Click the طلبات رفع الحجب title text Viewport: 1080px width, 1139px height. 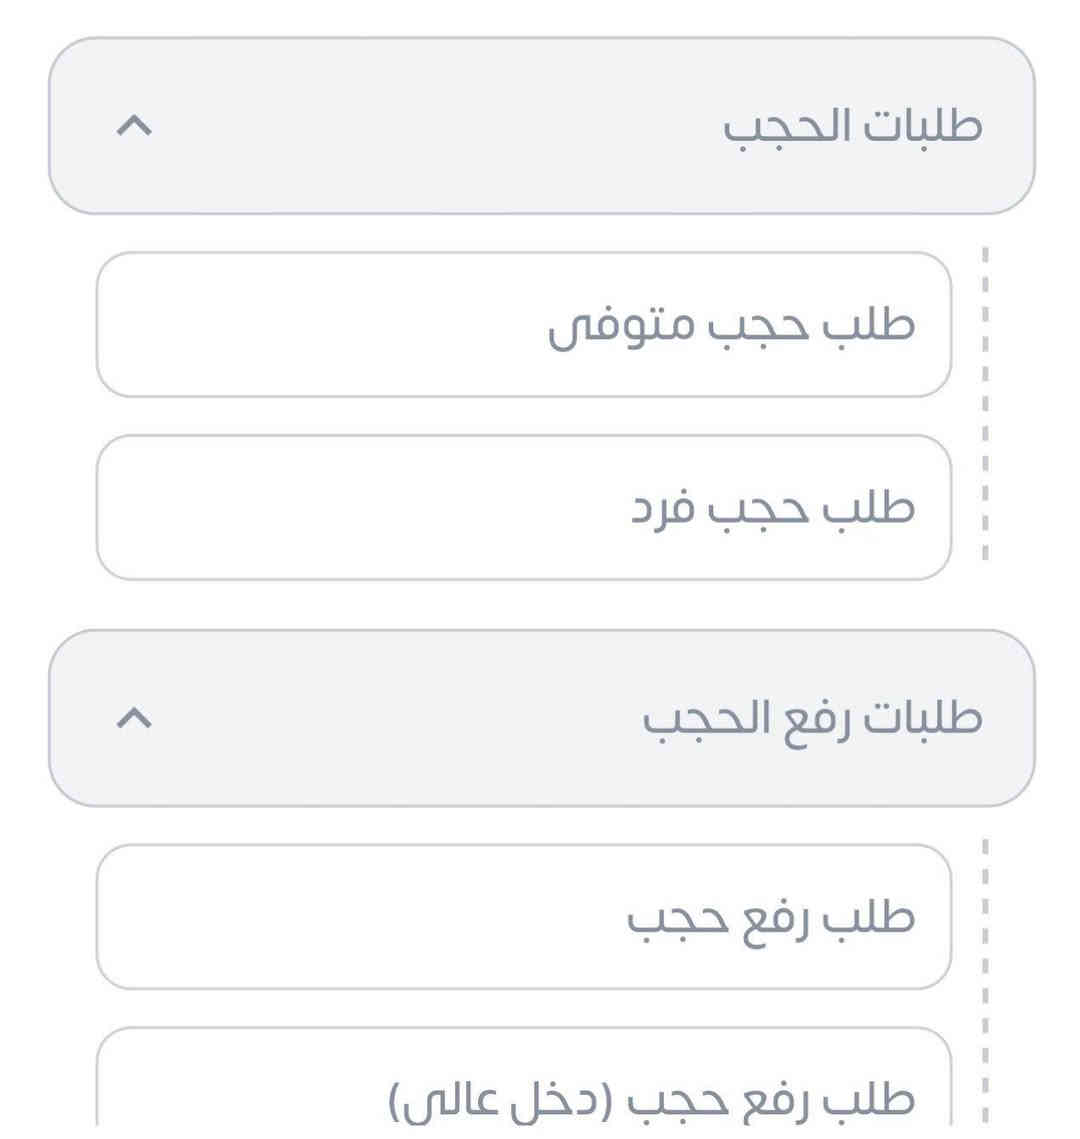pyautogui.click(x=812, y=719)
